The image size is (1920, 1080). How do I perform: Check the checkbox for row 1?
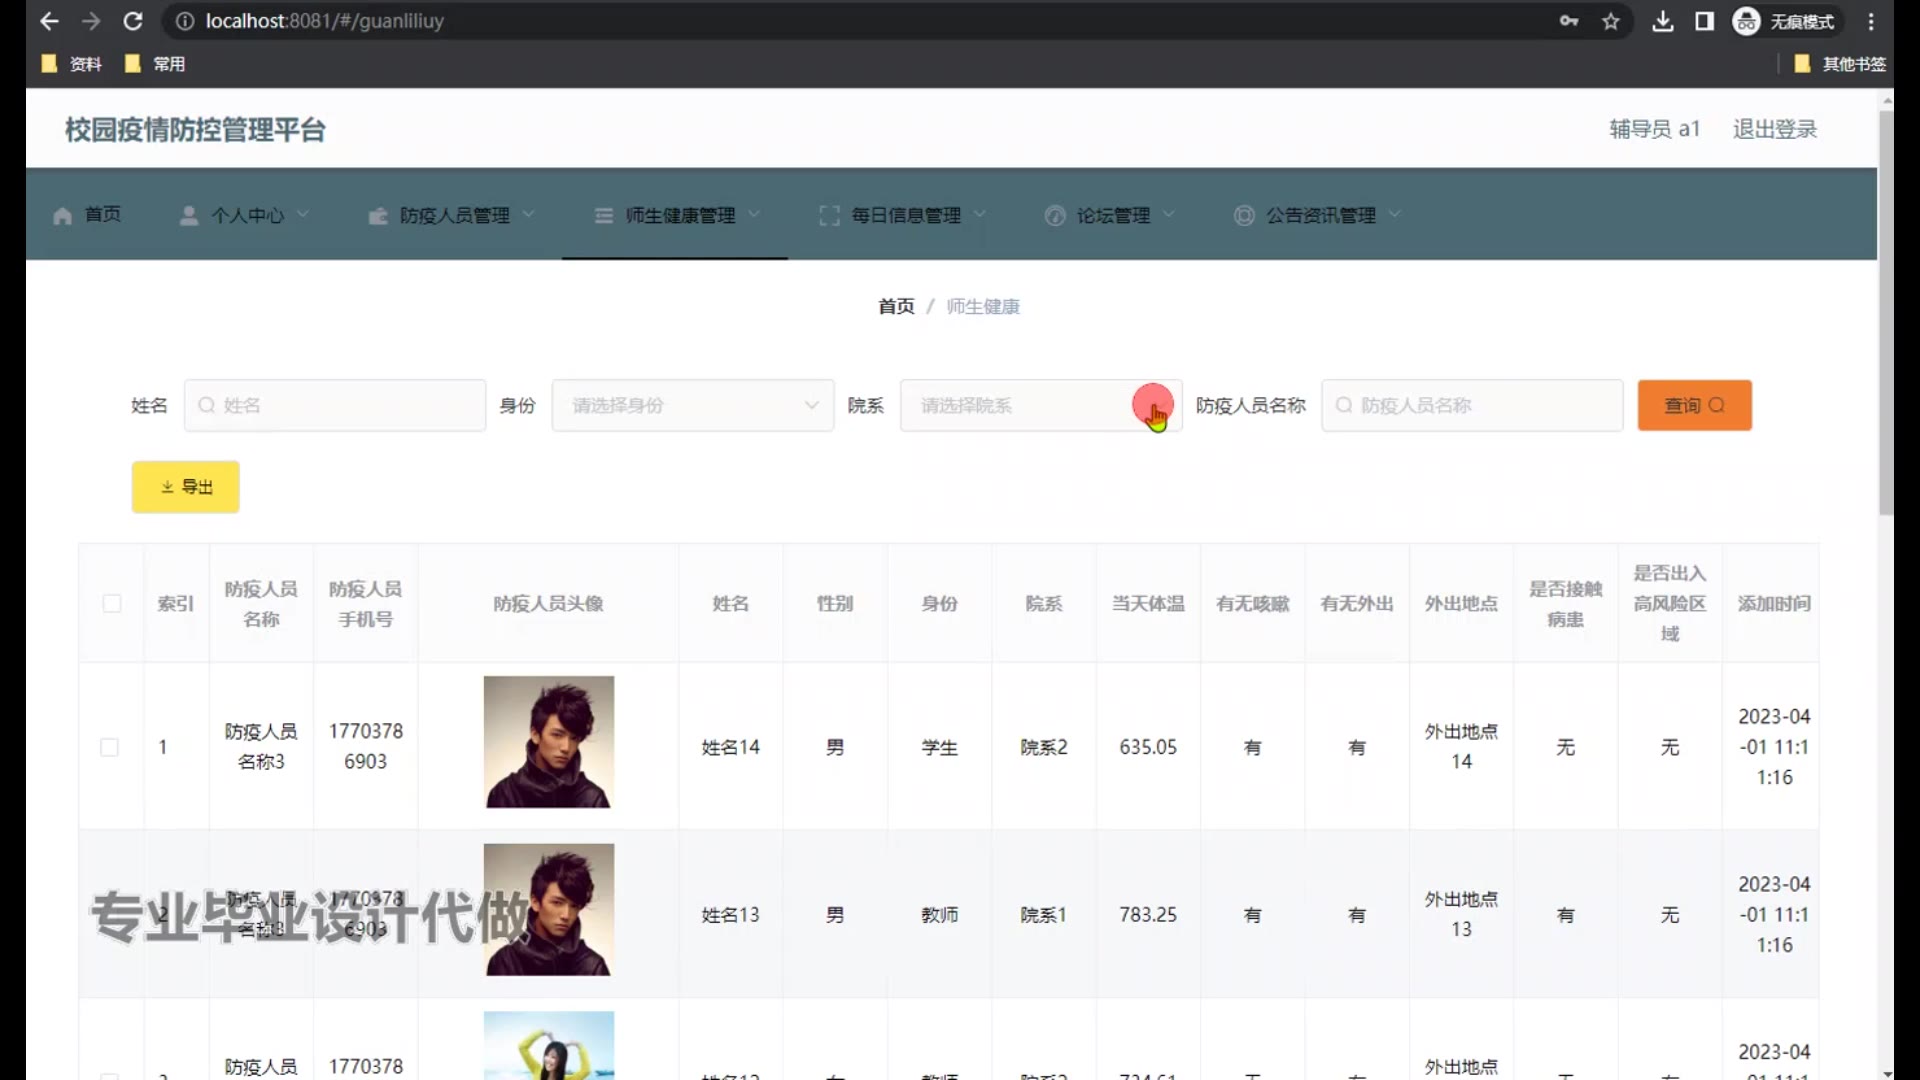coord(110,747)
